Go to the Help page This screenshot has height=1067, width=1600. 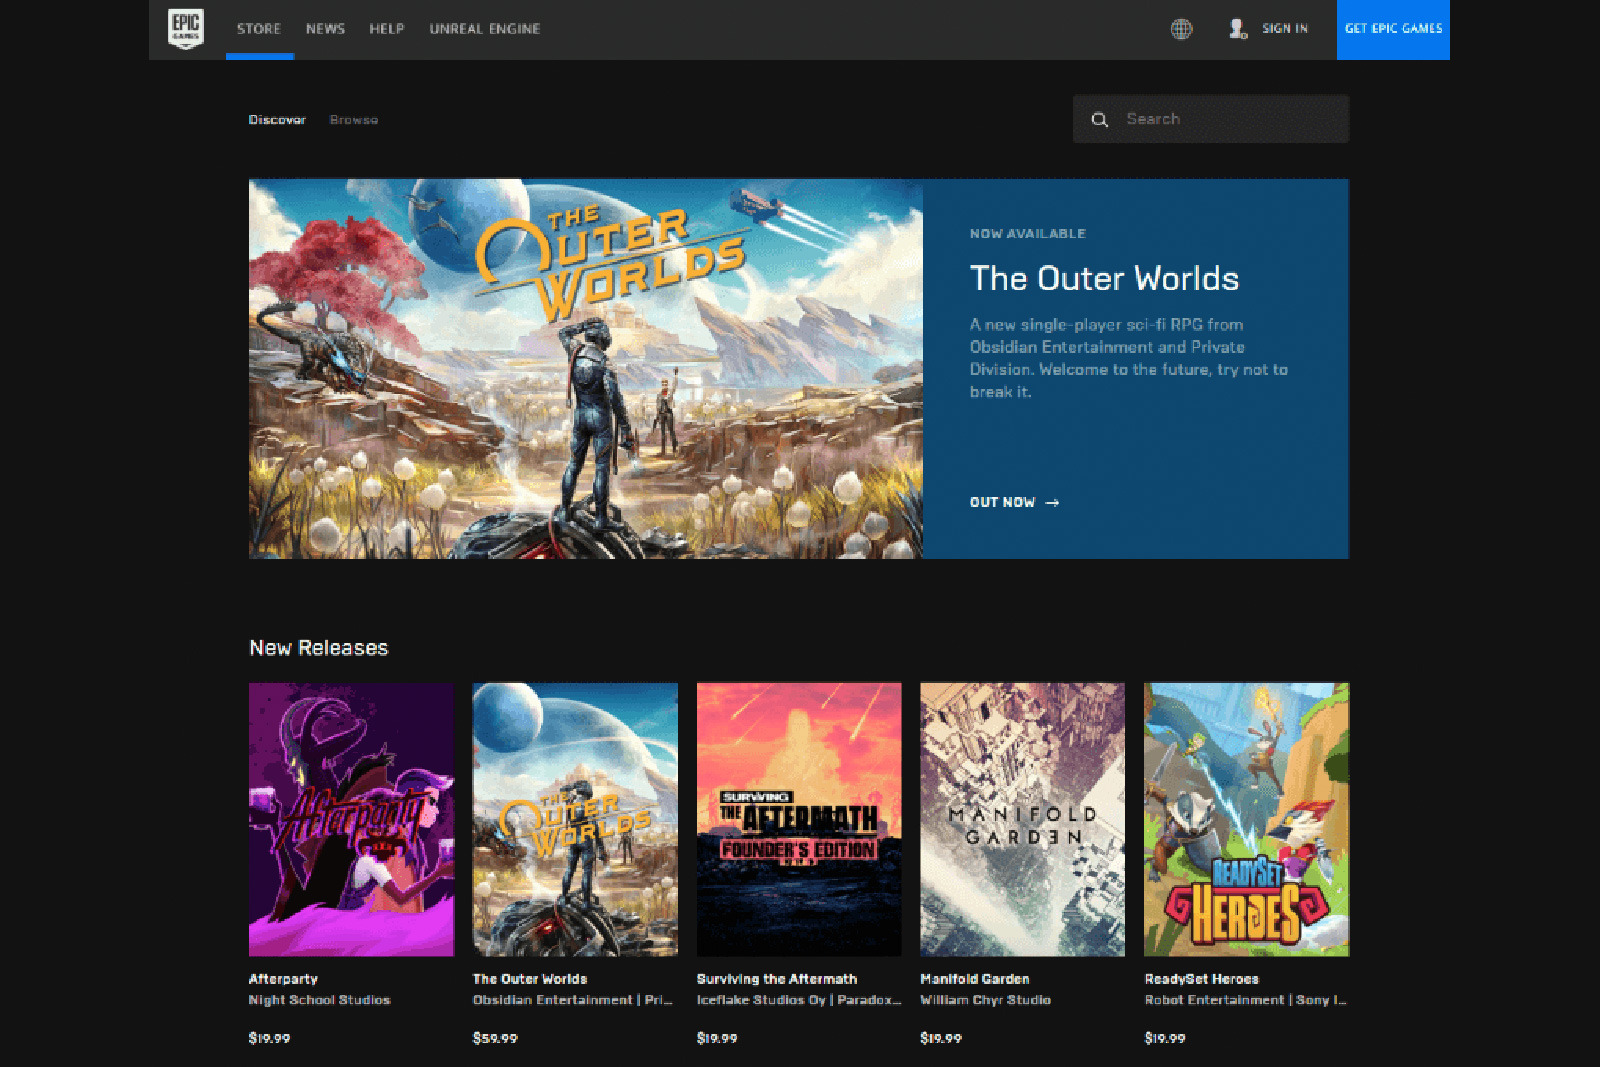pyautogui.click(x=386, y=29)
